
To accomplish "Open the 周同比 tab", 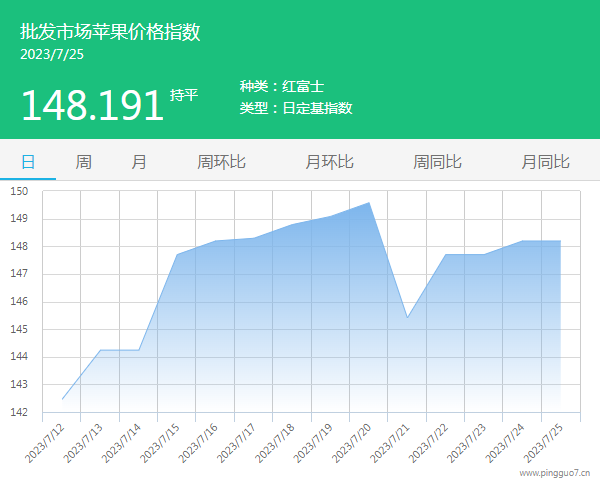I will coord(437,161).
